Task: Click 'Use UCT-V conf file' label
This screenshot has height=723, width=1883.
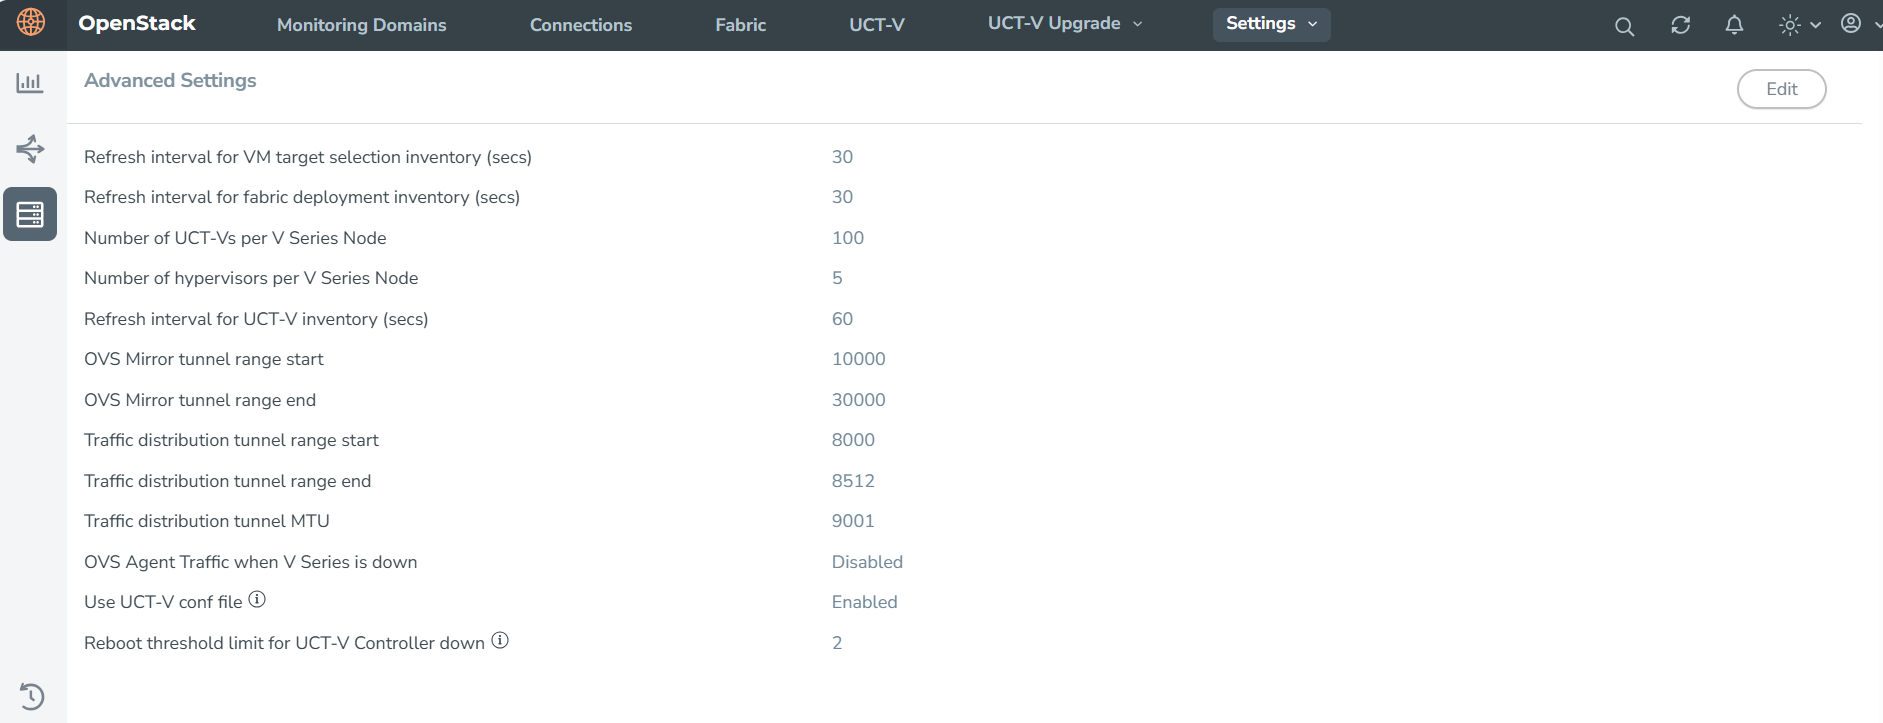Action: (163, 602)
